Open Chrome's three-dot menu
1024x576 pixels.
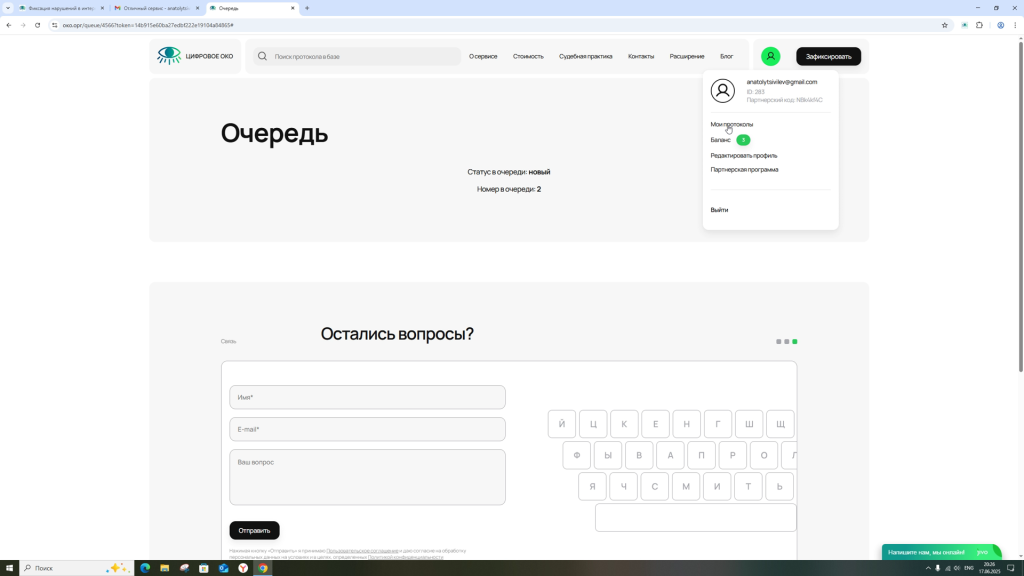(x=1015, y=25)
